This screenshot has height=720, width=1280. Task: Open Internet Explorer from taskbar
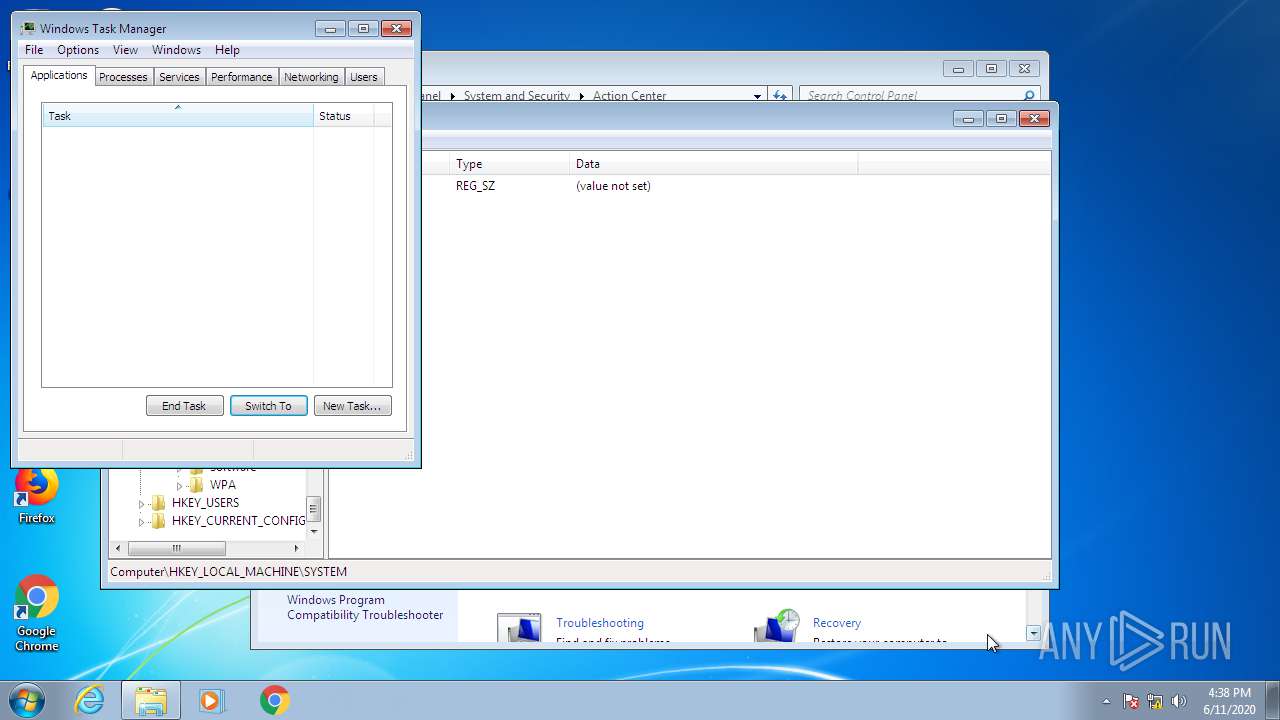90,700
